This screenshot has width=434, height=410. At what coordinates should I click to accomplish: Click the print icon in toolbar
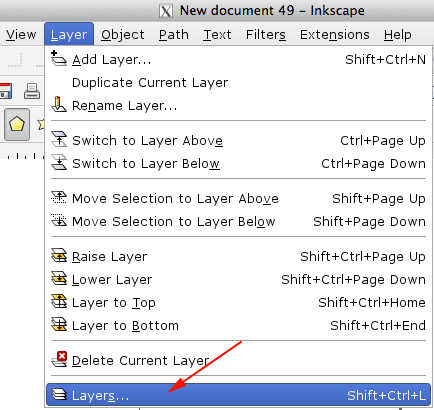(32, 91)
